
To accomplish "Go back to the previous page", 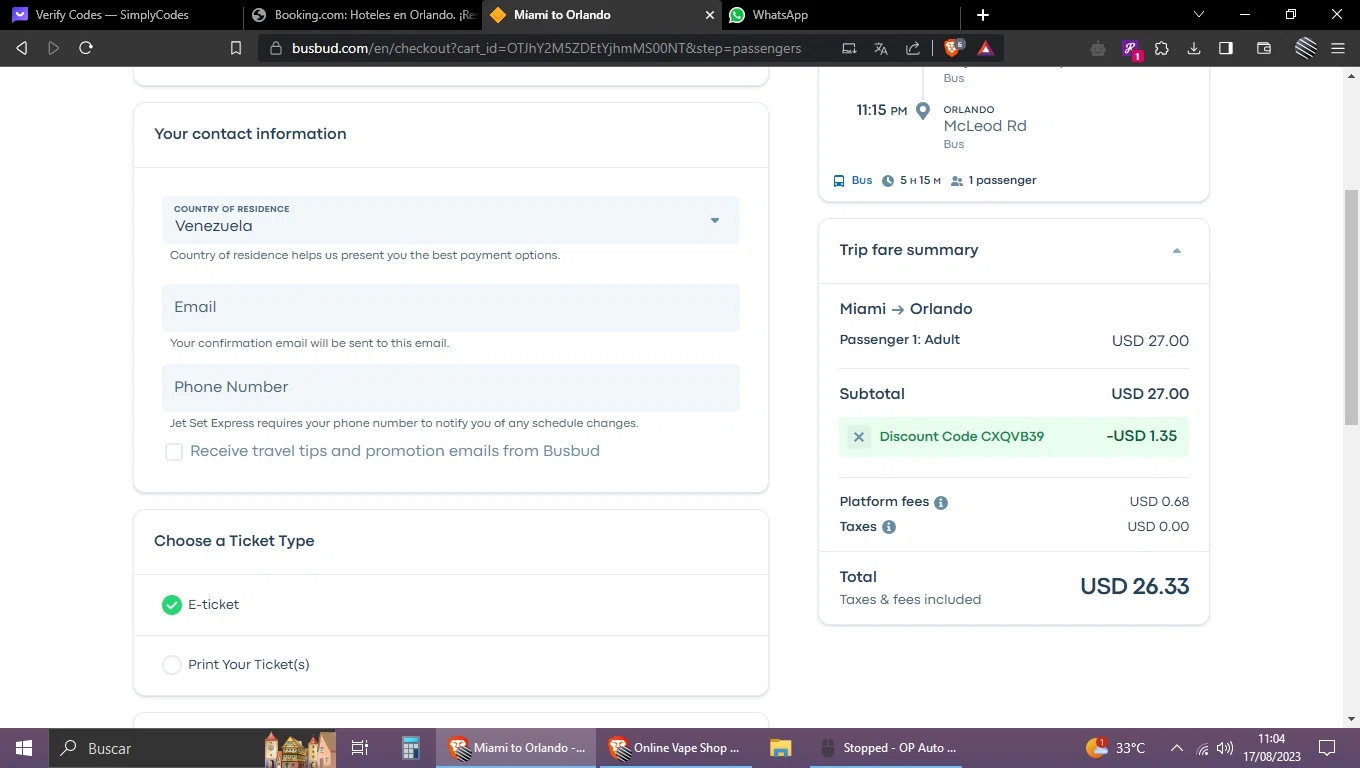I will [21, 48].
